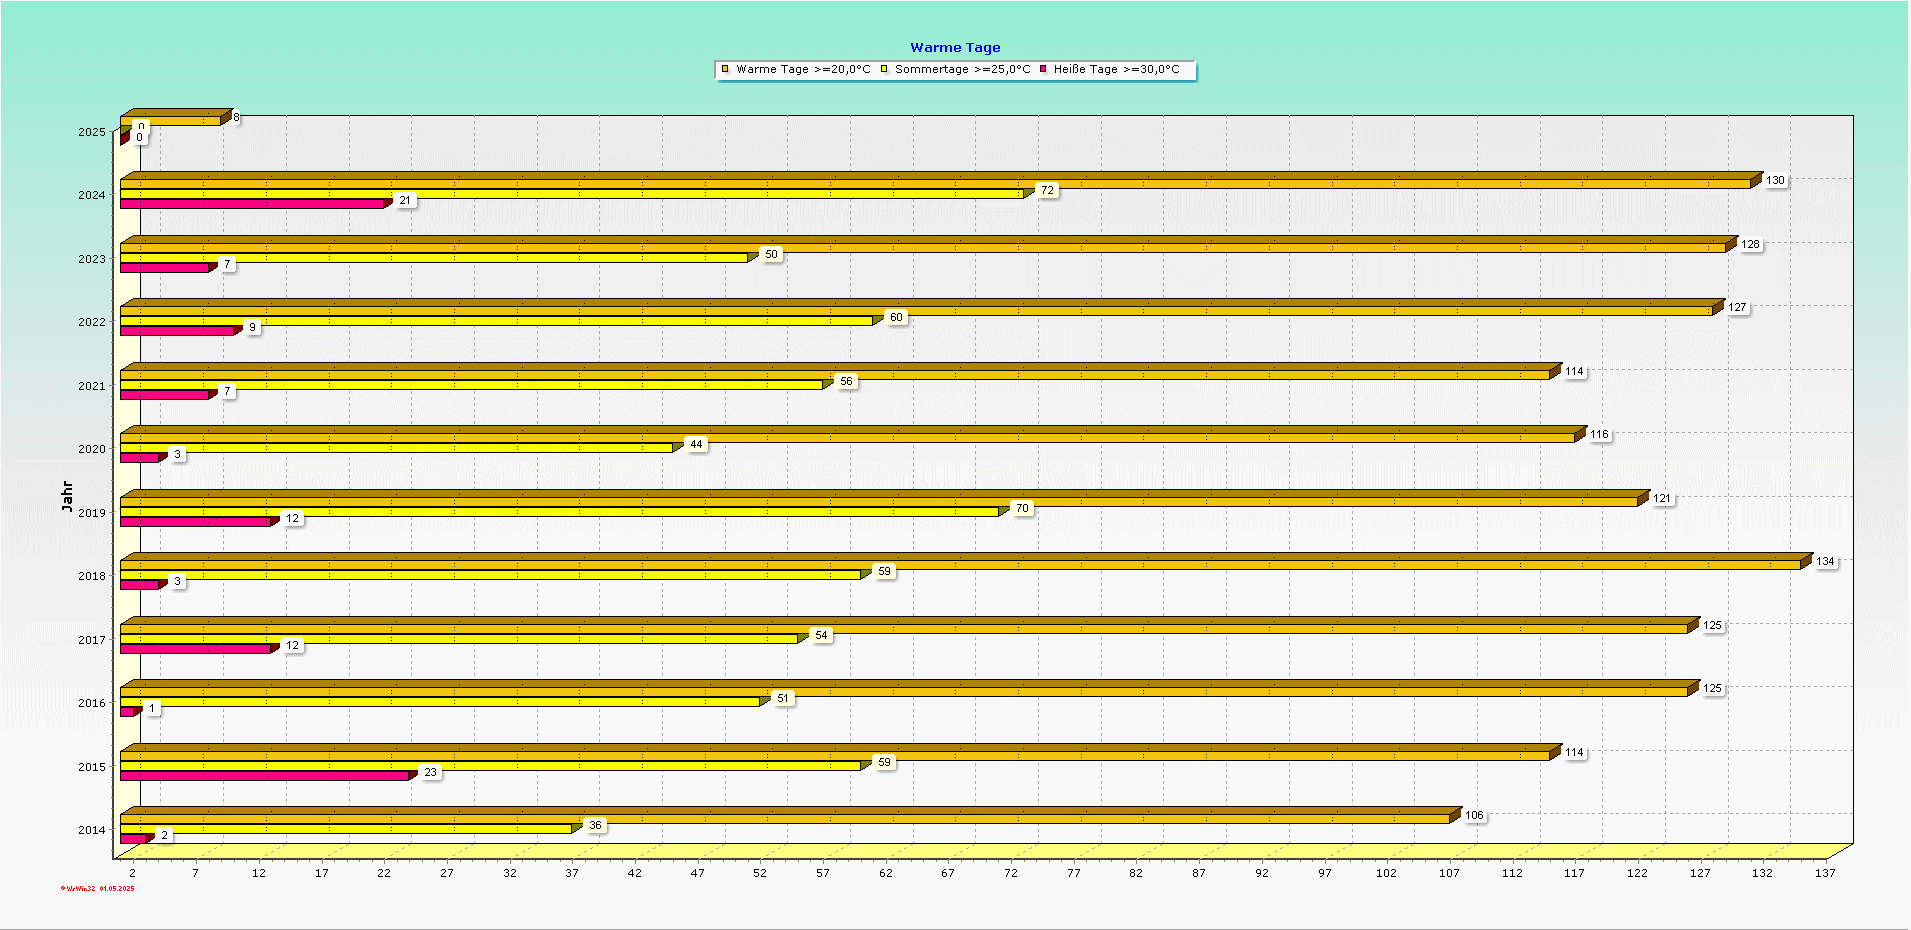Click the value label 36 for 2014
1911x930 pixels.
click(x=595, y=826)
